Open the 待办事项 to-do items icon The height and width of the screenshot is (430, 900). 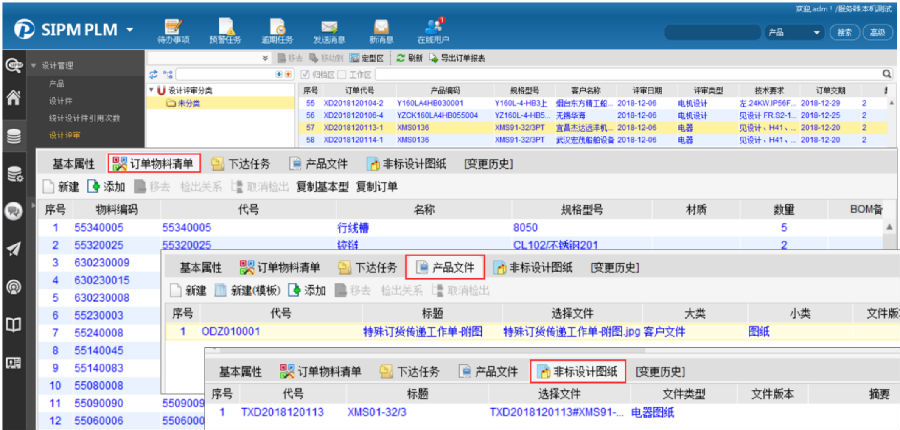[174, 31]
